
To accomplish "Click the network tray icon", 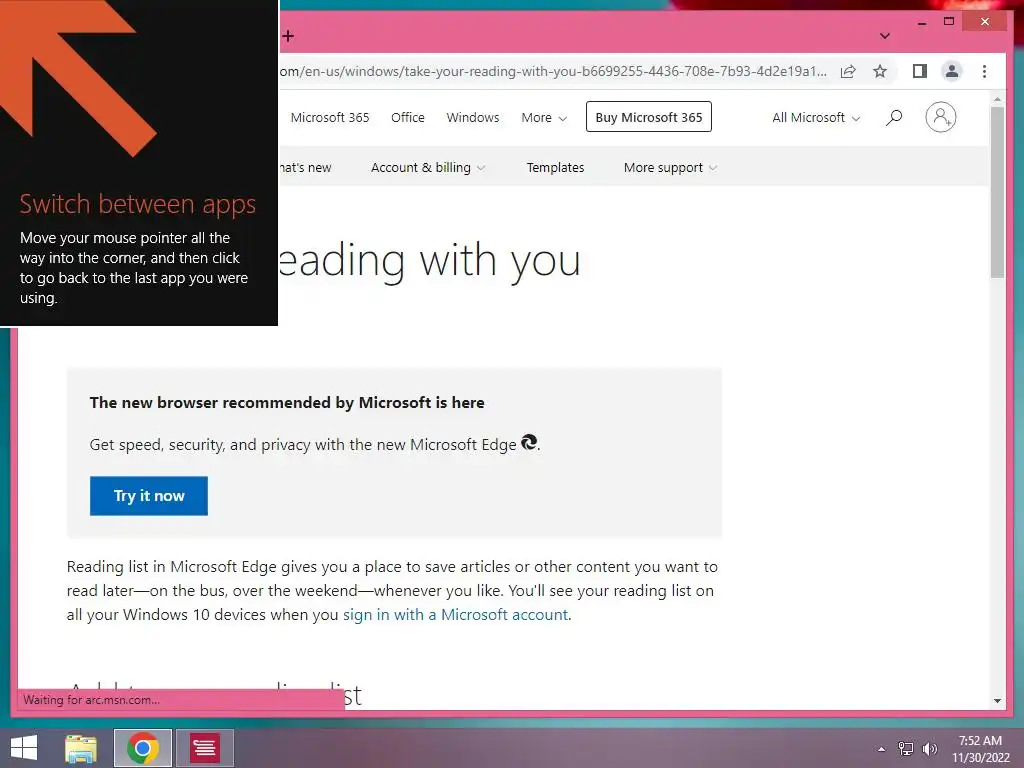I will tap(905, 749).
